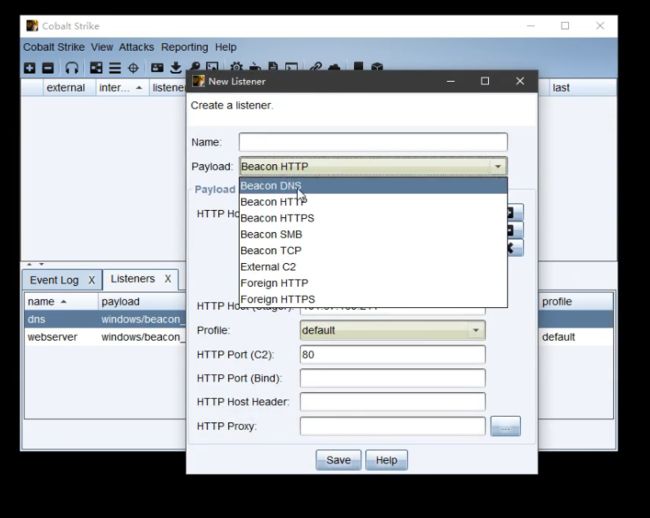The height and width of the screenshot is (518, 650).
Task: Add HTTP host with plus button
Action: click(515, 213)
